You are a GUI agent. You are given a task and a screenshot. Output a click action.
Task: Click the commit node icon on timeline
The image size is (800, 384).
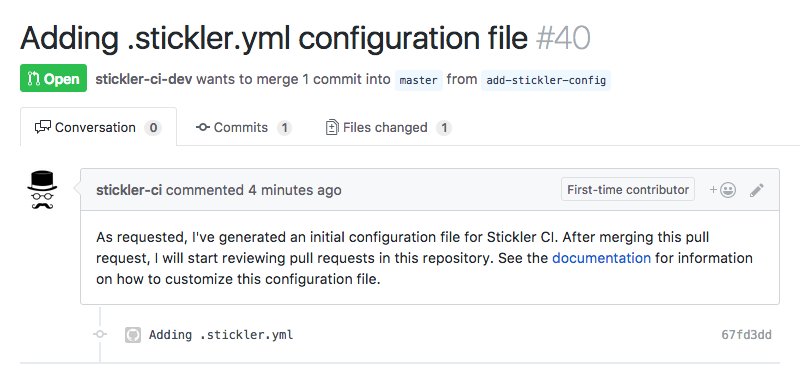(x=100, y=335)
